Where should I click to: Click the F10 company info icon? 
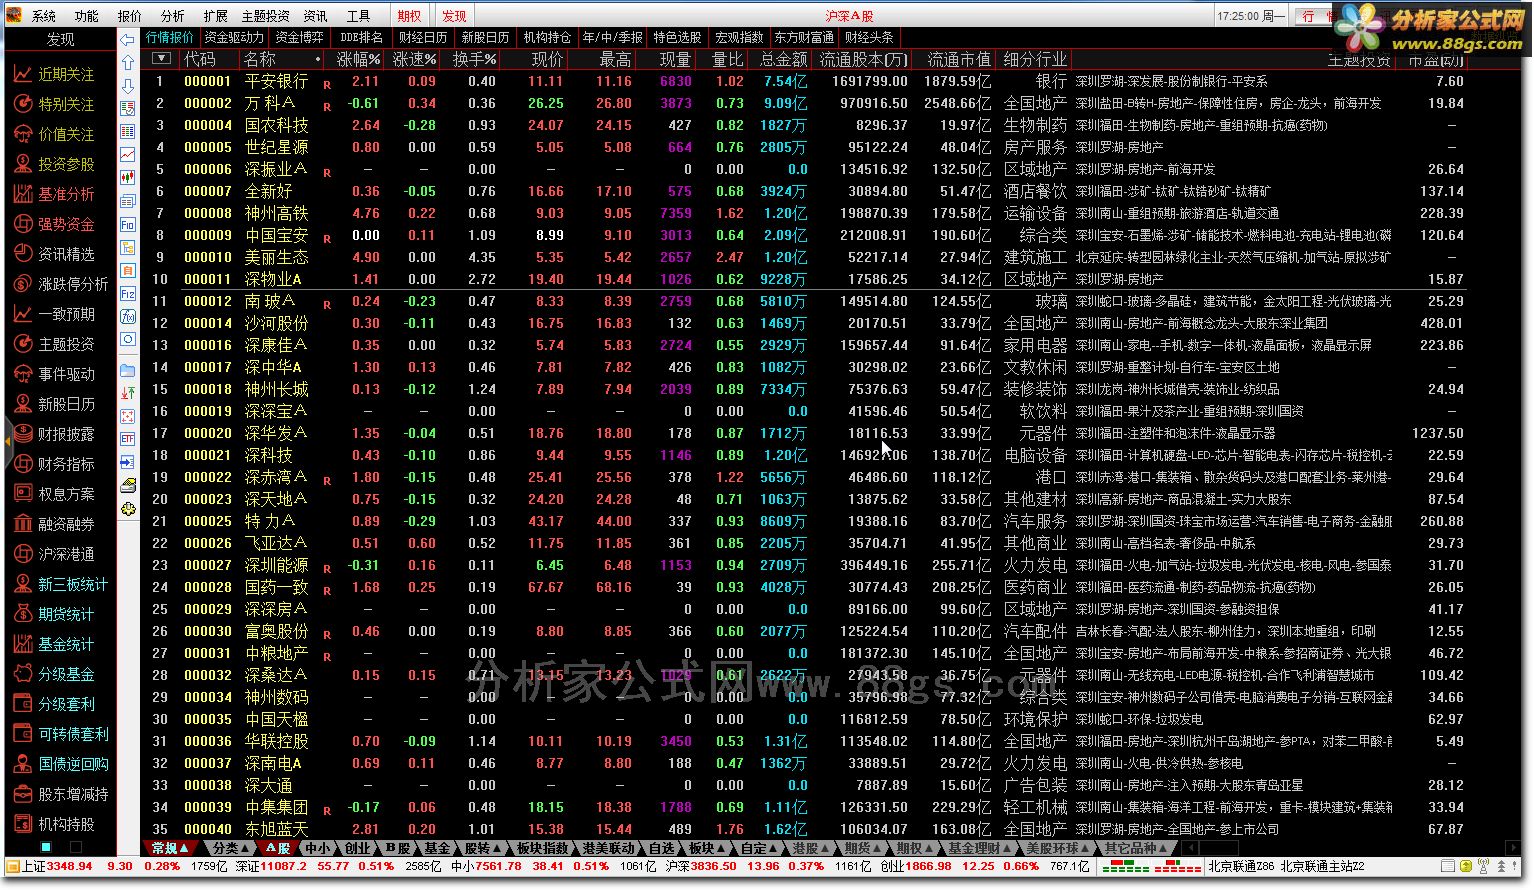(127, 225)
